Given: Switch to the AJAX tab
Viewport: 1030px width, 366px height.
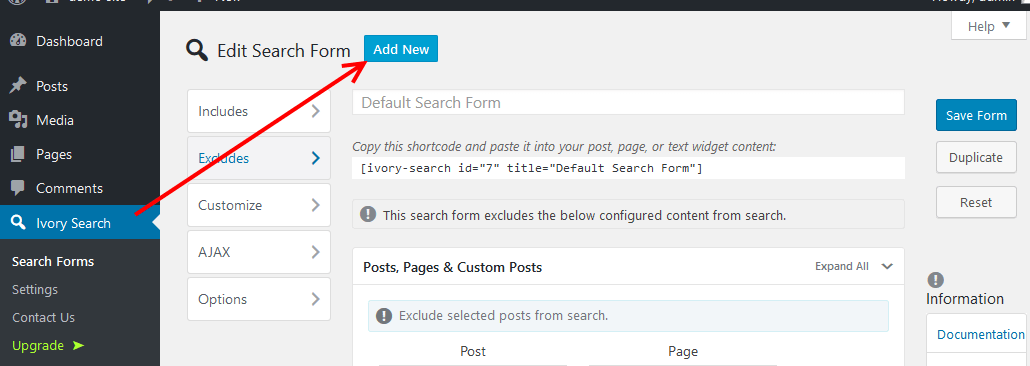Looking at the screenshot, I should pos(259,252).
